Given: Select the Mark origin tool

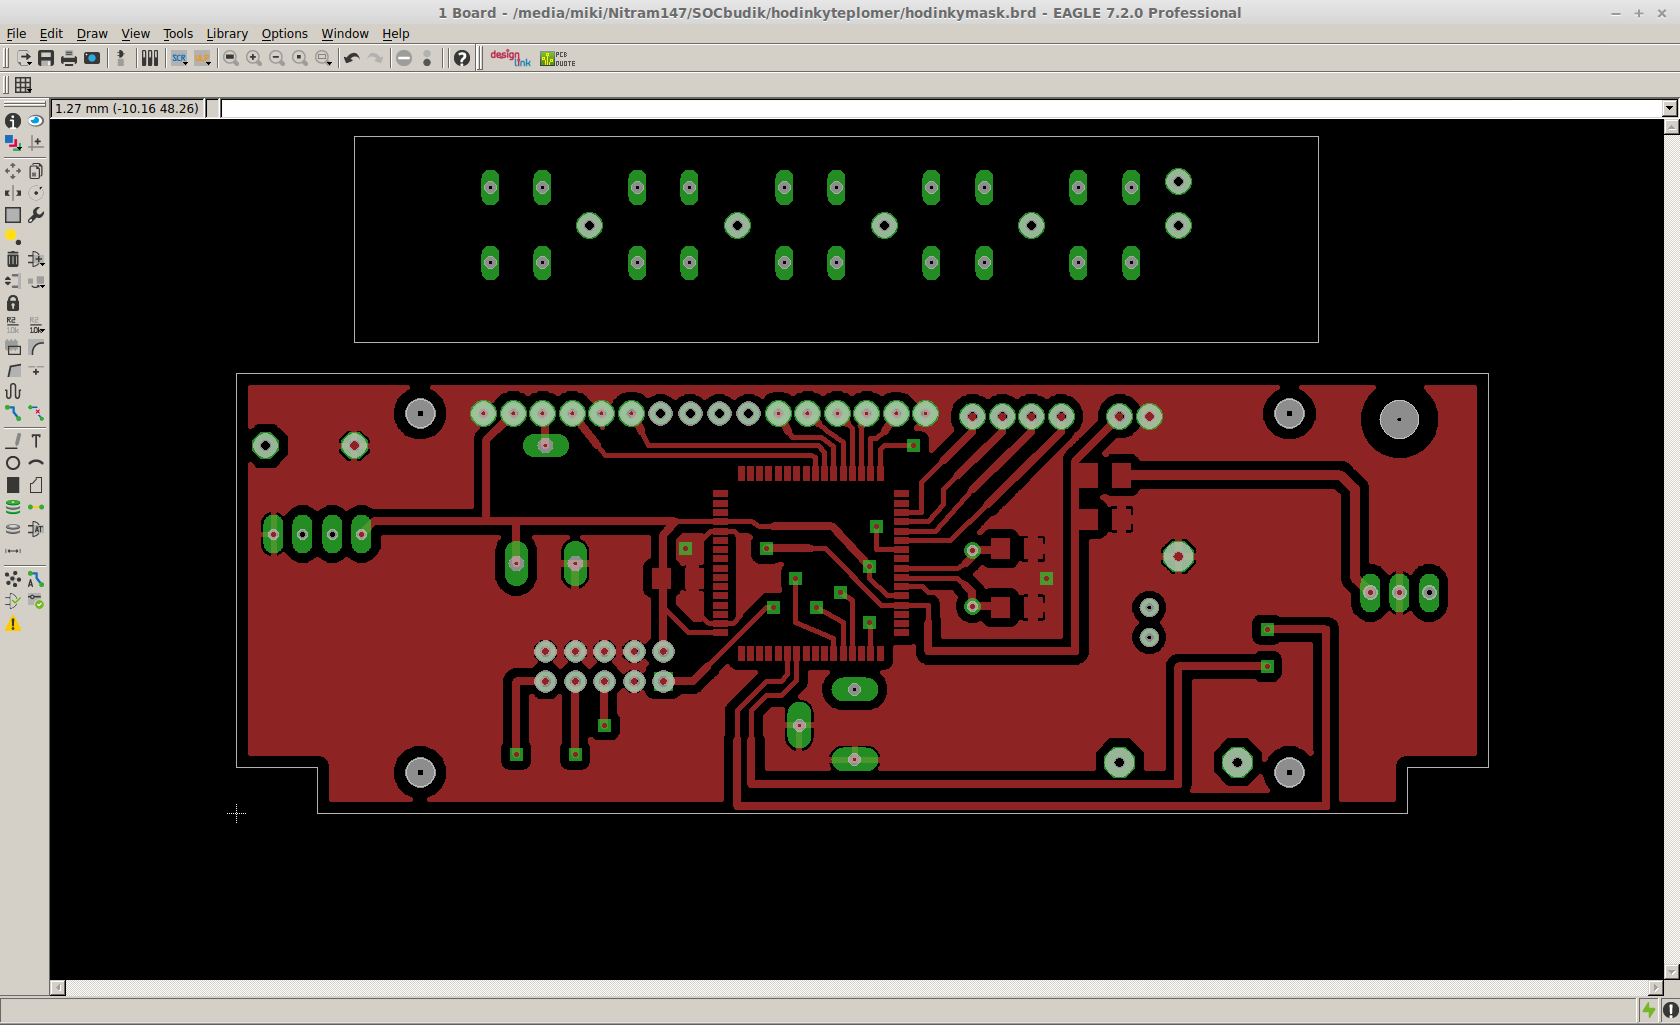Looking at the screenshot, I should (36, 143).
